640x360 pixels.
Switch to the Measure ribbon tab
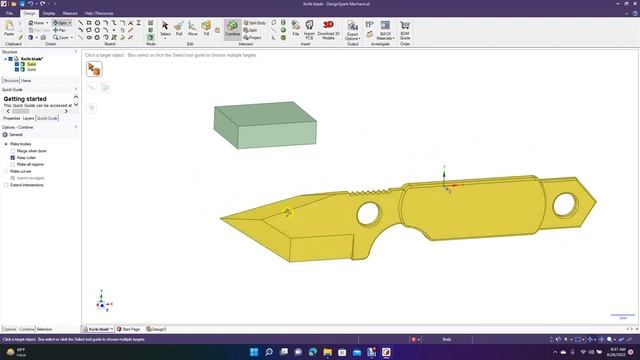[70, 13]
